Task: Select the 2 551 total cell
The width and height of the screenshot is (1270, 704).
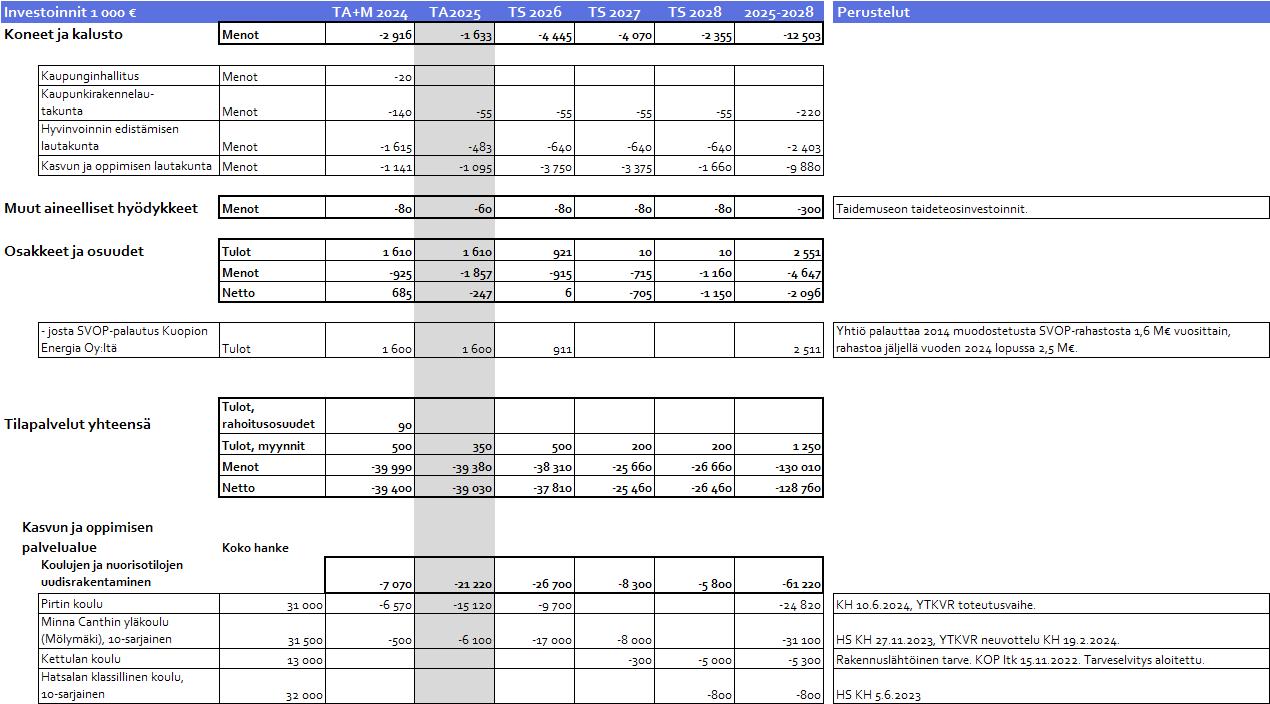Action: (x=779, y=251)
